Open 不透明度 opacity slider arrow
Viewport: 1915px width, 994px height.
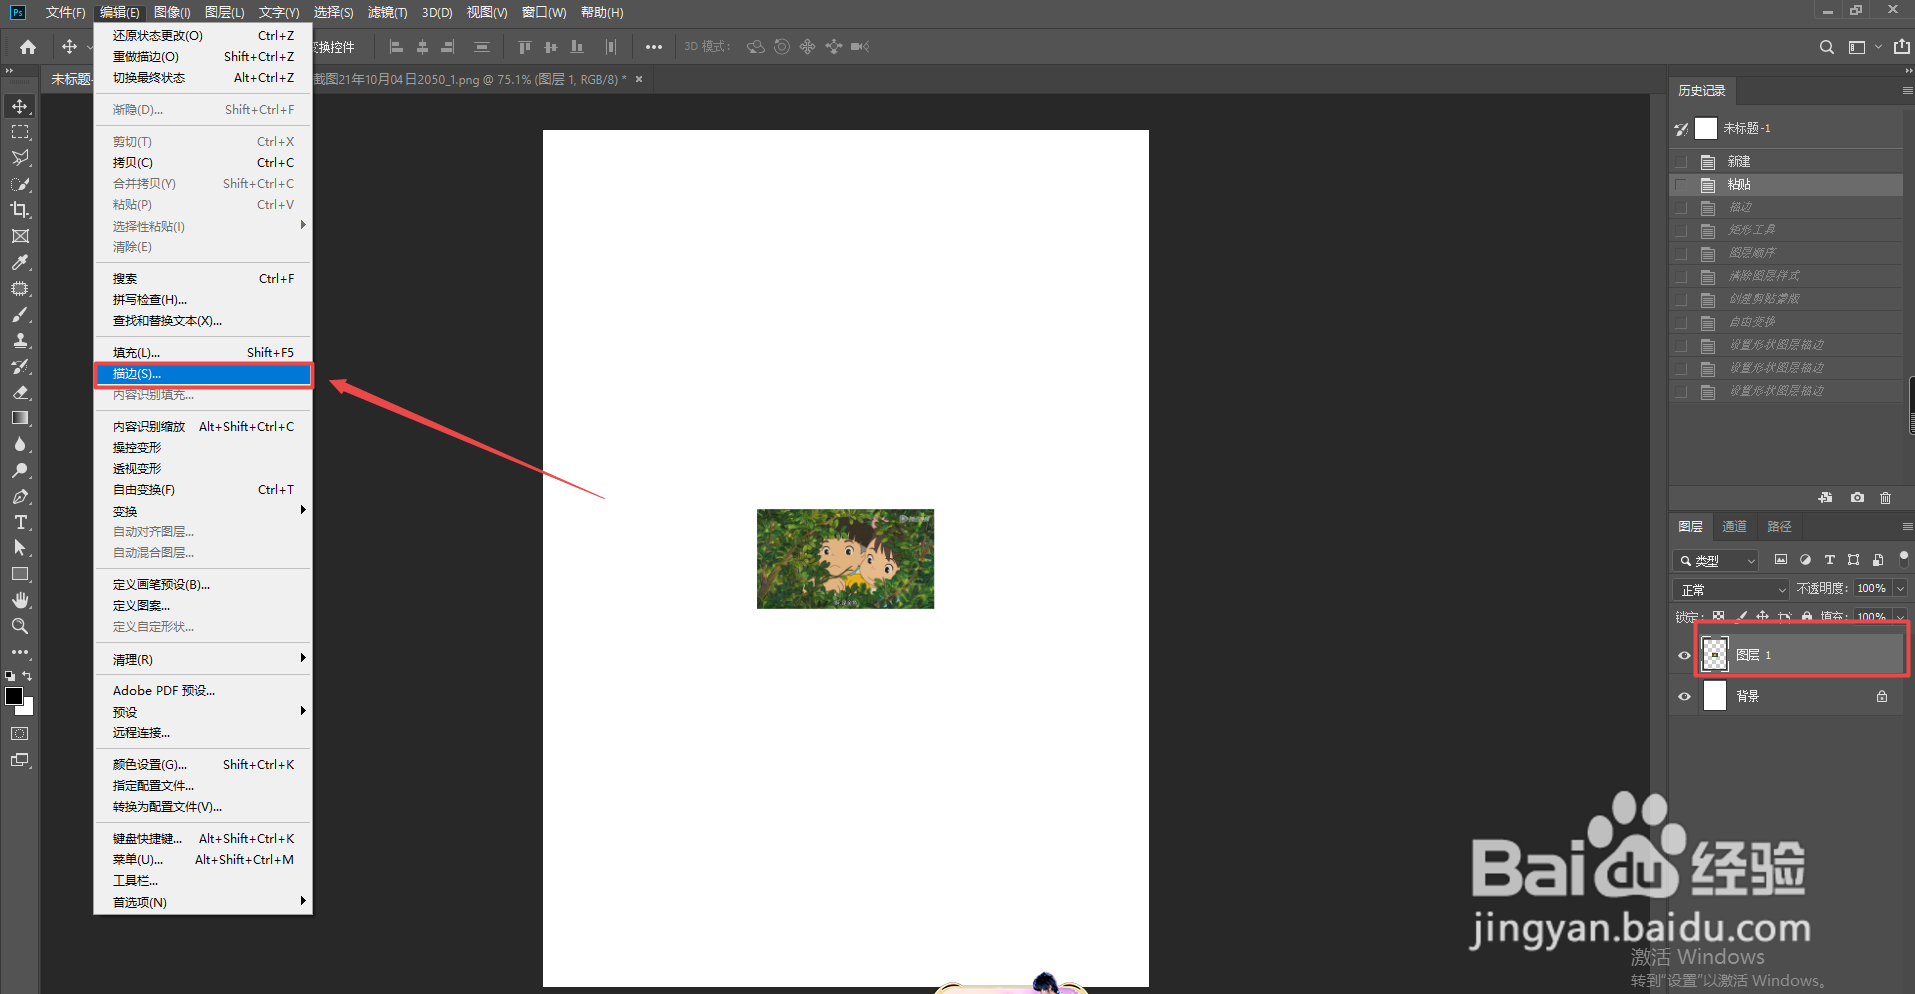pos(1900,589)
